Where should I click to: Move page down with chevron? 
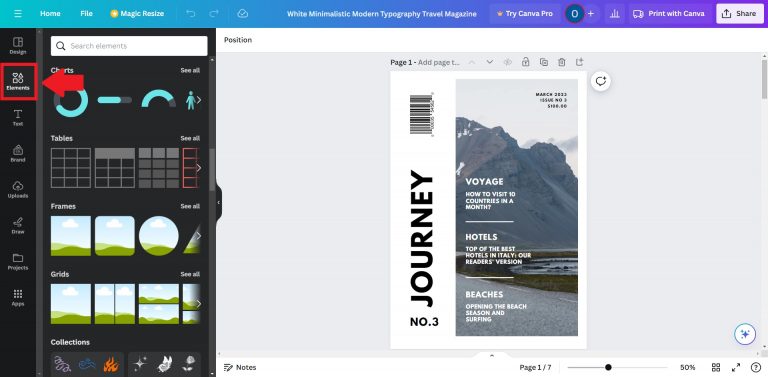pos(489,62)
